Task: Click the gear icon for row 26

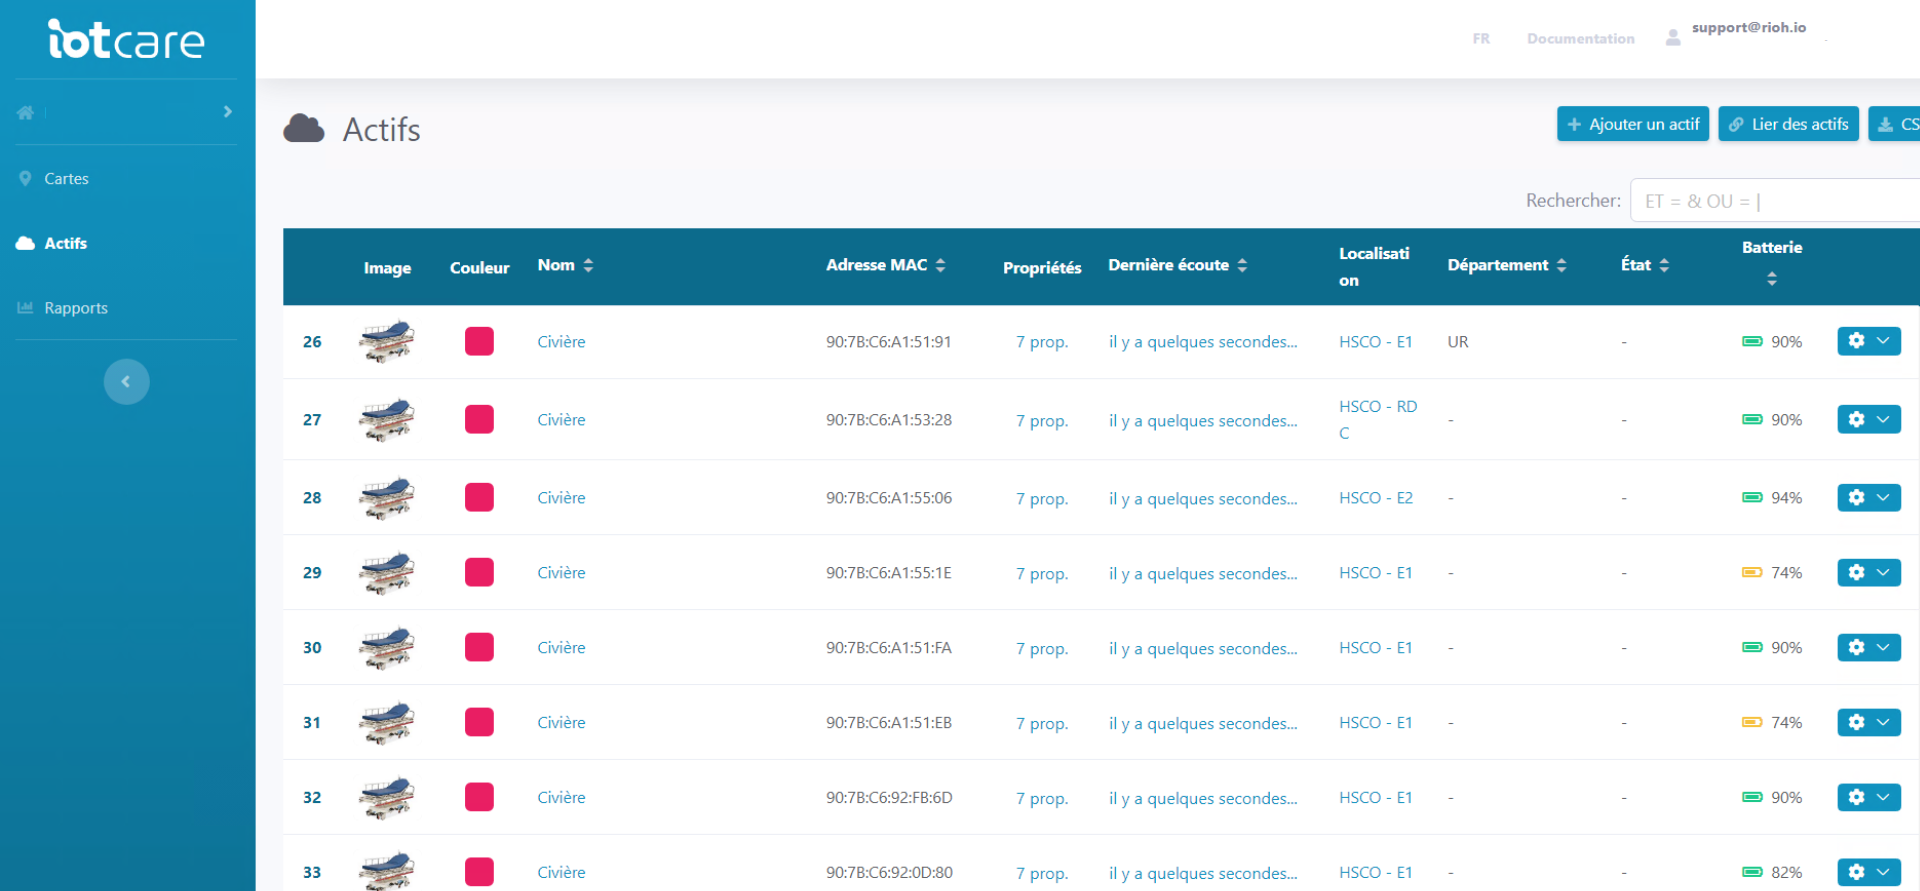Action: [x=1856, y=341]
